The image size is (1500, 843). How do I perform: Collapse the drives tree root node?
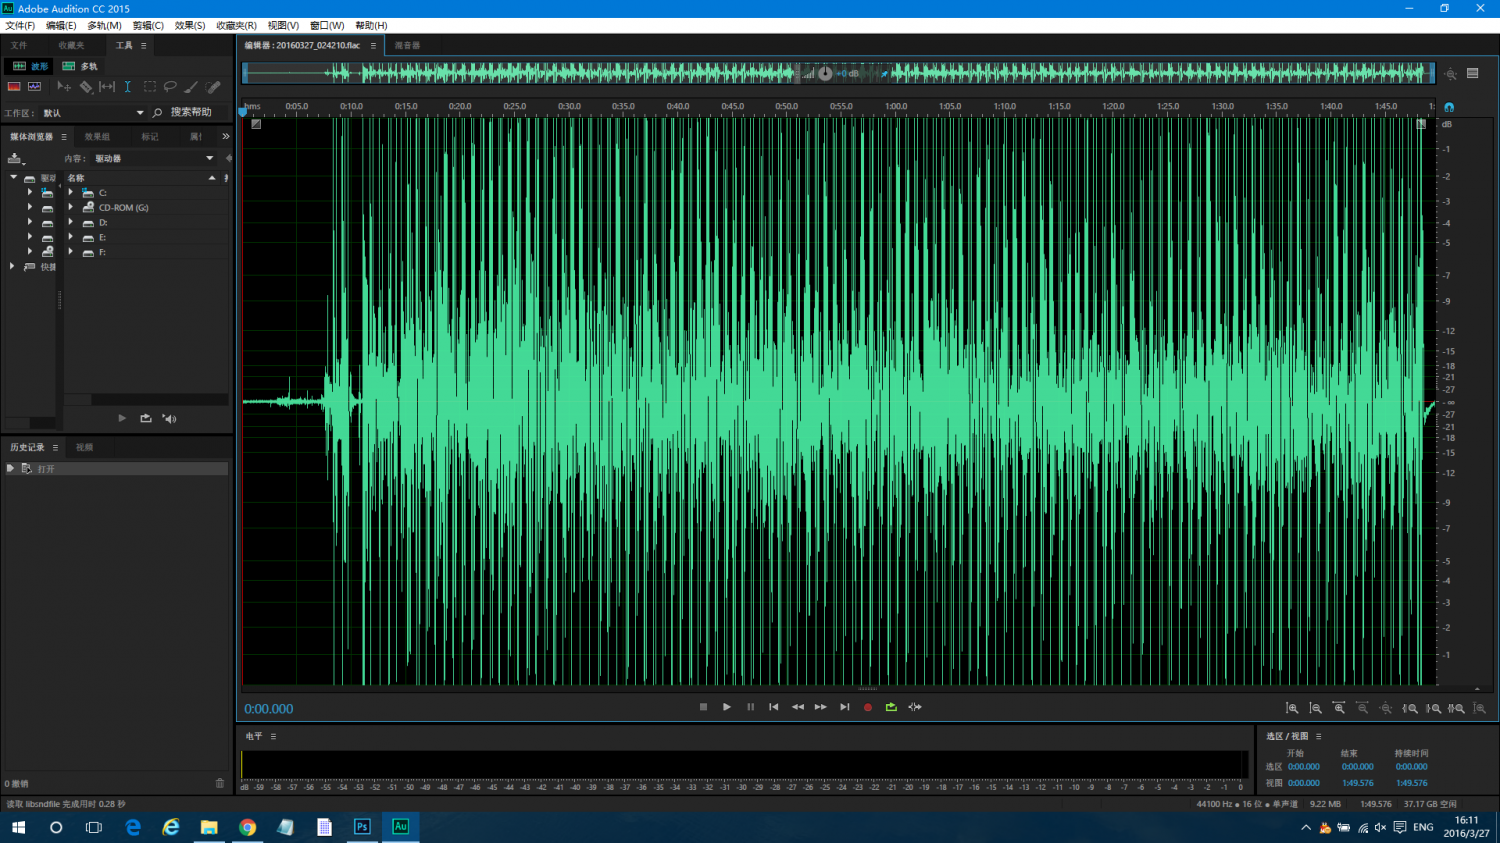click(13, 178)
